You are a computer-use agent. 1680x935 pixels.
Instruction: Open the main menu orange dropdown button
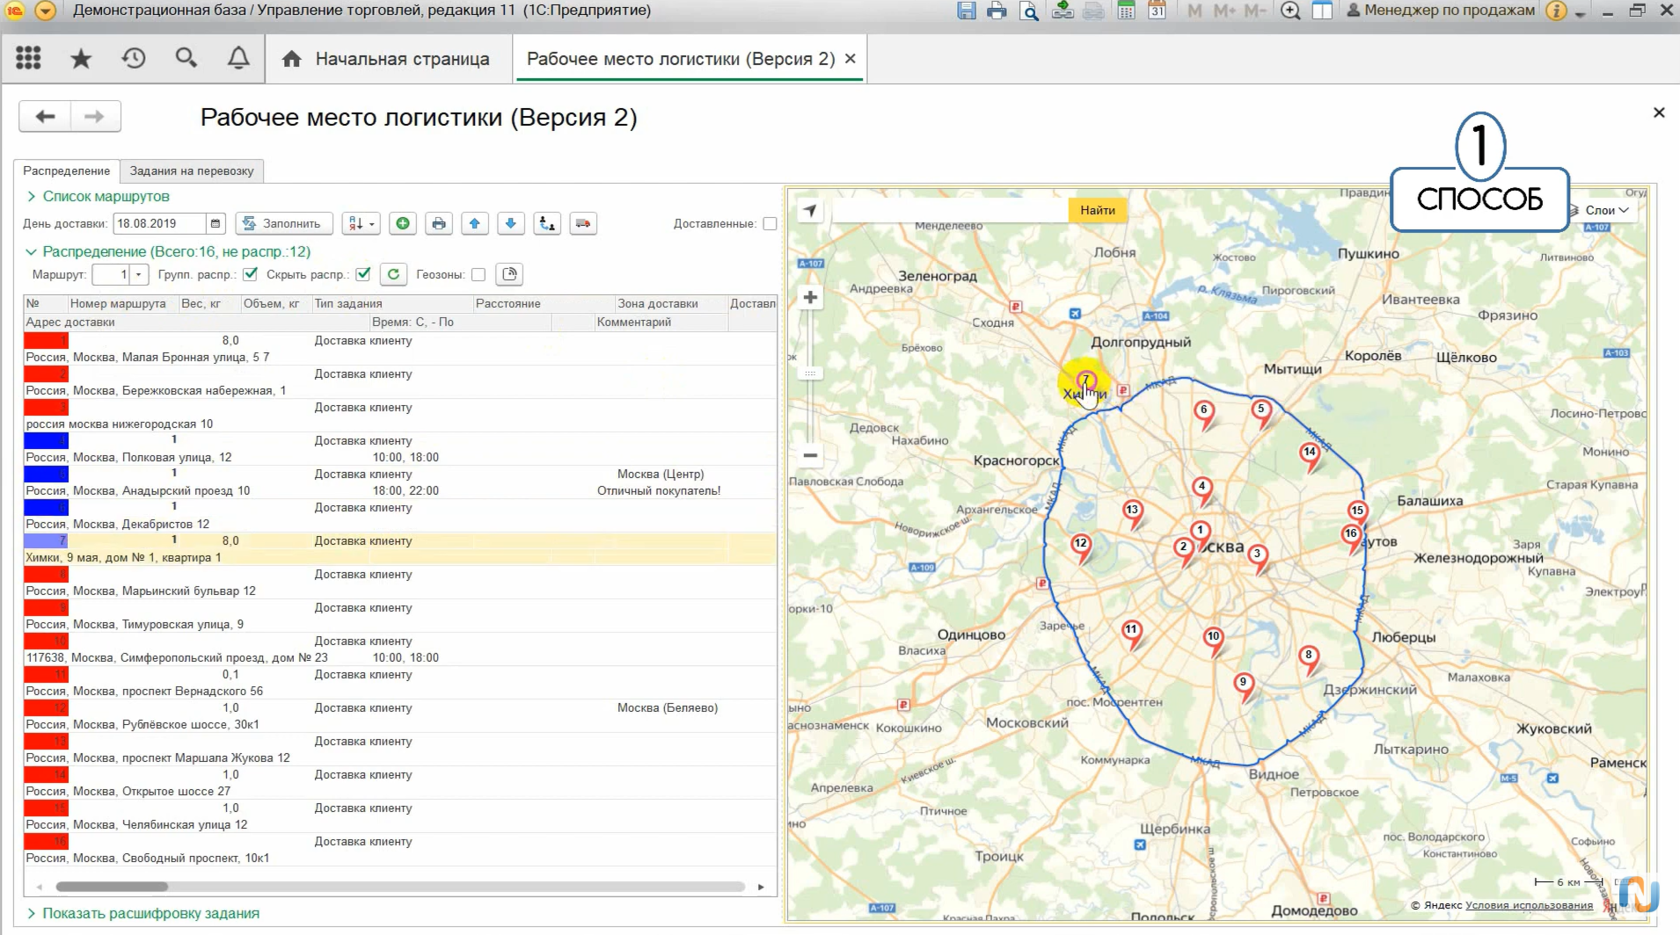click(45, 11)
